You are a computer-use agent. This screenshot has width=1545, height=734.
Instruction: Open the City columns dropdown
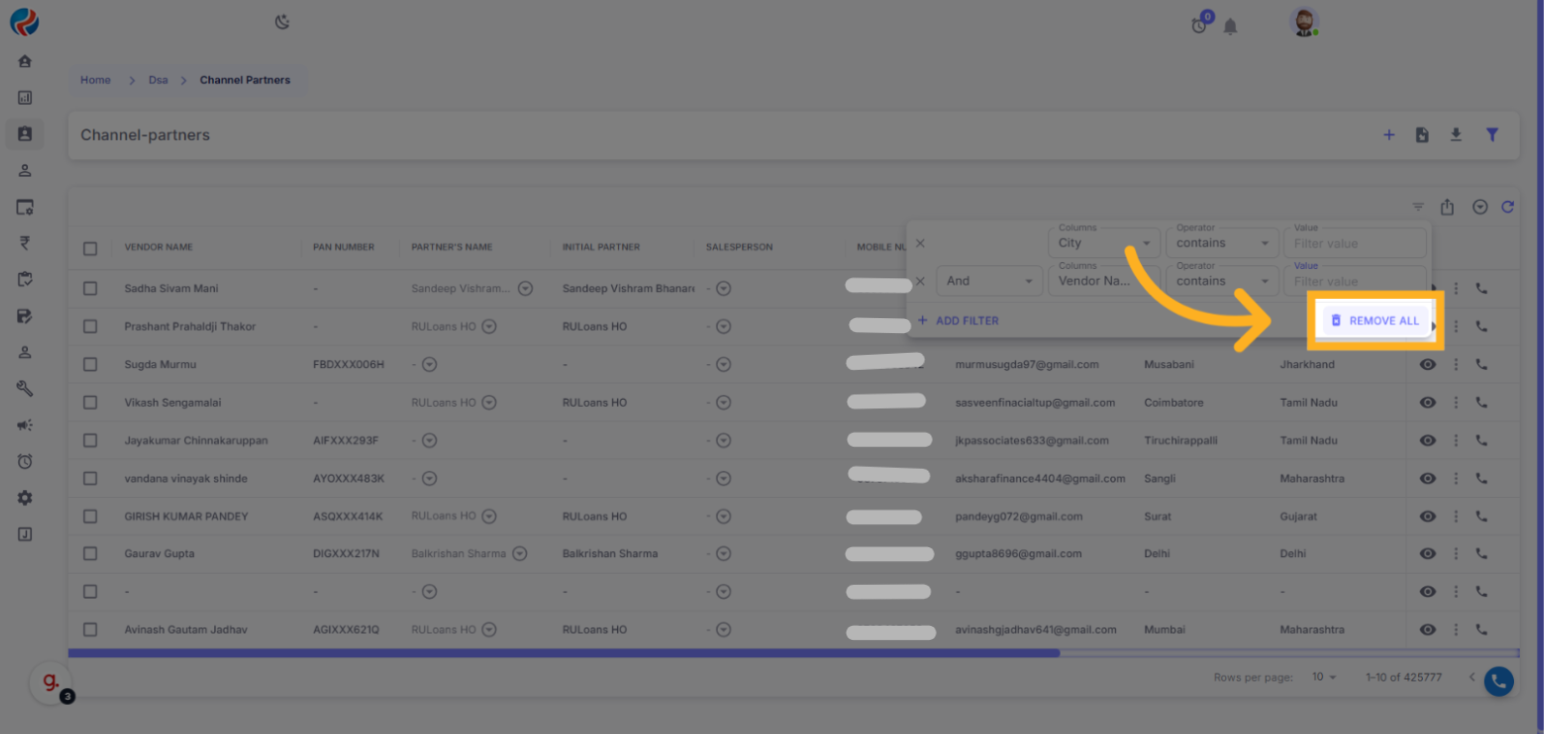[1103, 243]
